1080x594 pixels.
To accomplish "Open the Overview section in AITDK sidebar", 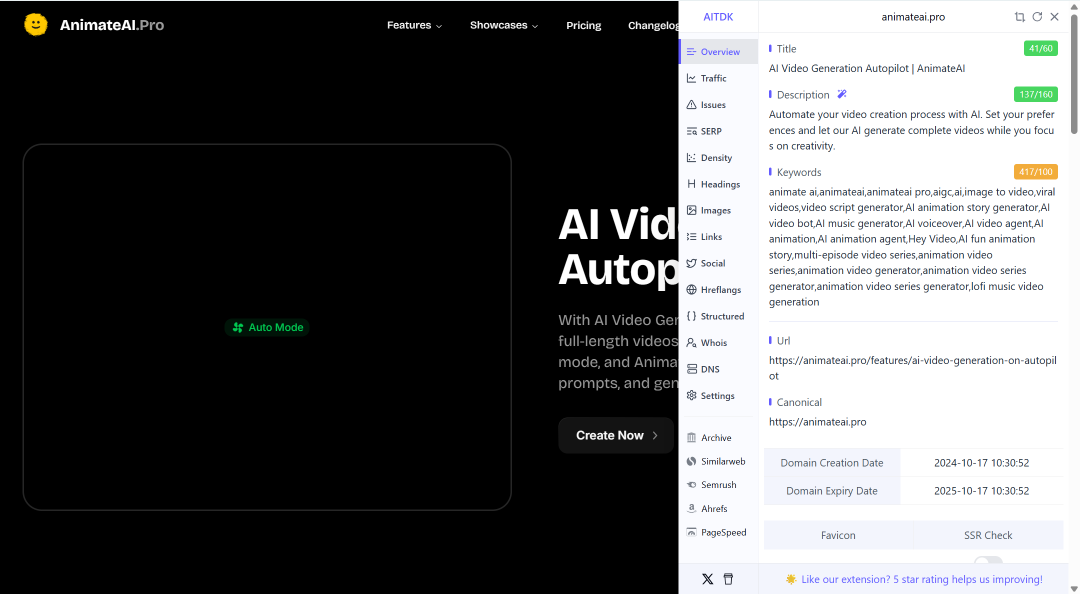I will point(718,52).
